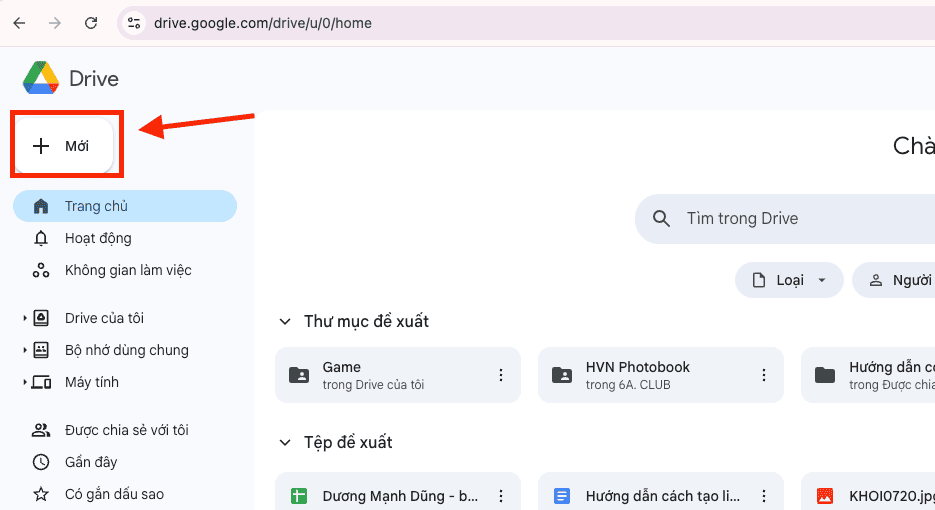Open more options for Hướng dẫn cách tạo document
Screen dimensions: 935x510
point(764,496)
